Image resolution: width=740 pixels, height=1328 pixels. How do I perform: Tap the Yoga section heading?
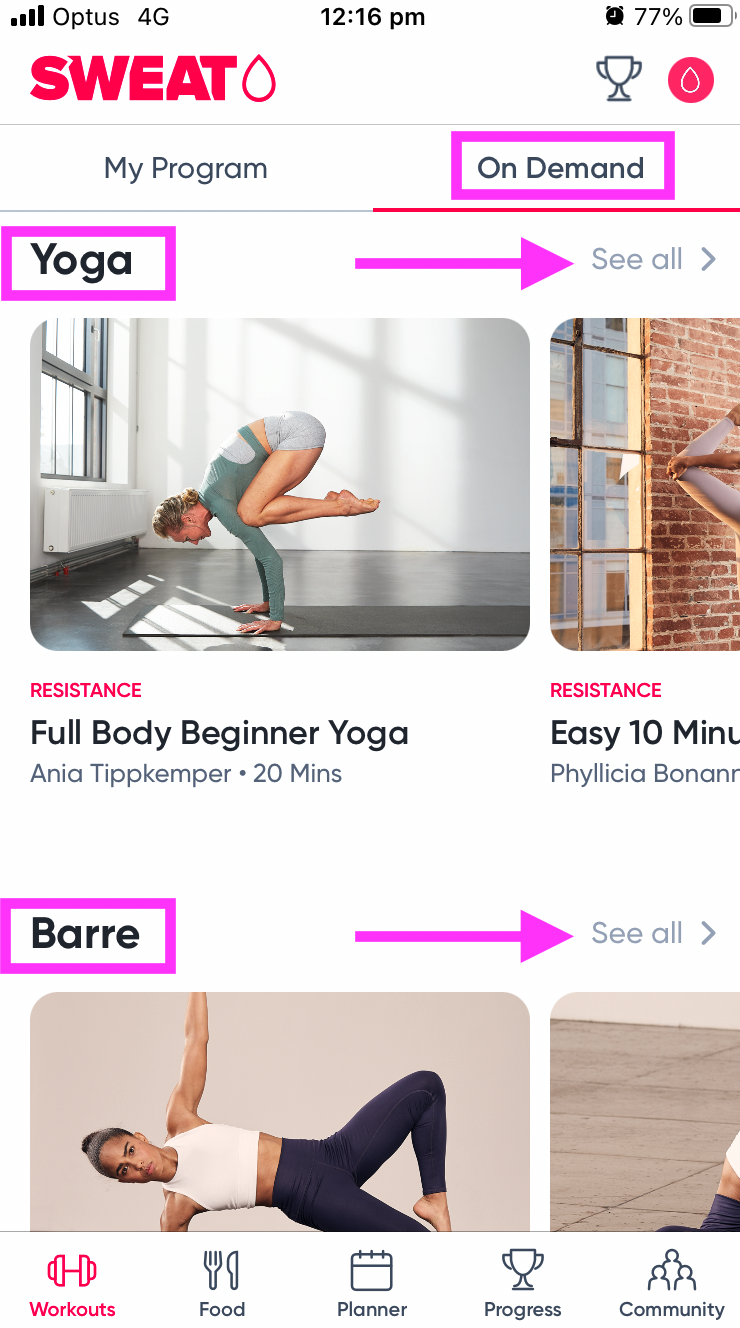coord(82,260)
